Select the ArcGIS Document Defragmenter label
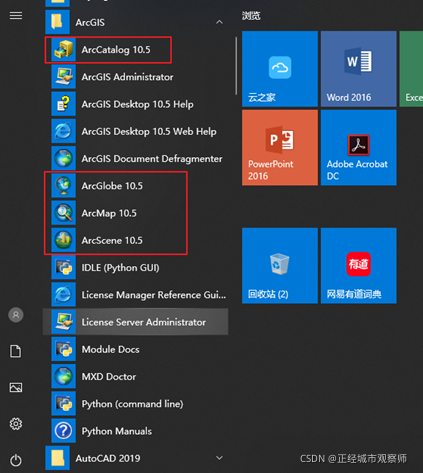Screen dimensions: 423x473 [152, 159]
